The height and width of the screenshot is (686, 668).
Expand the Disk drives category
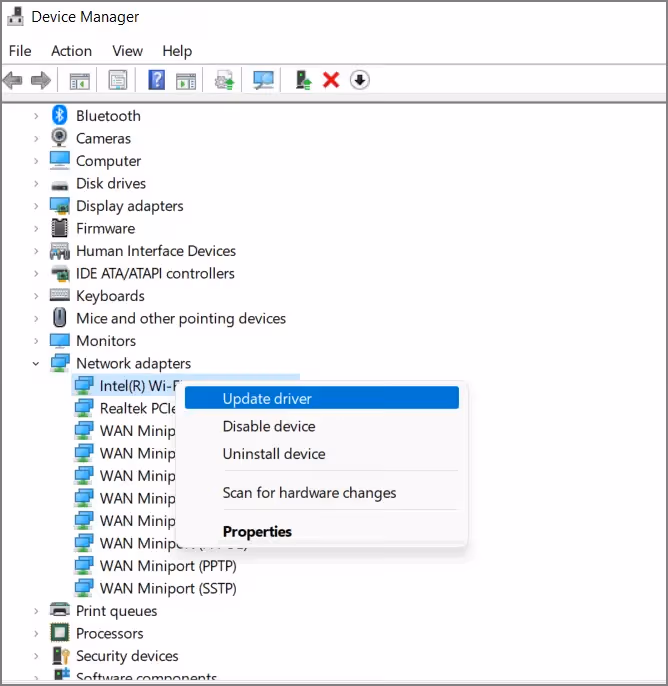pos(36,183)
